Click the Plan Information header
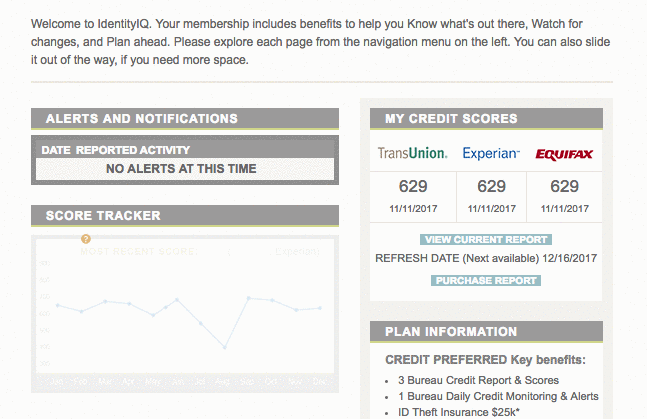 pos(486,332)
